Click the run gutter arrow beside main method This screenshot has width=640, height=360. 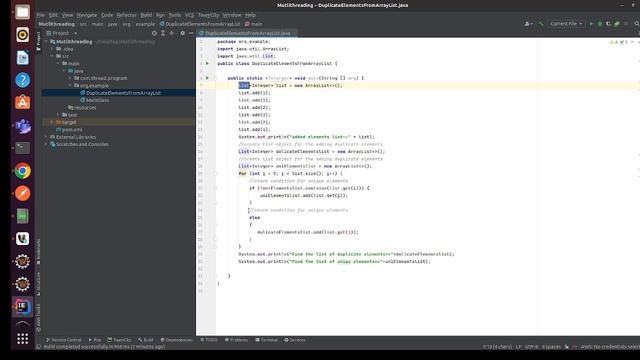[x=207, y=78]
